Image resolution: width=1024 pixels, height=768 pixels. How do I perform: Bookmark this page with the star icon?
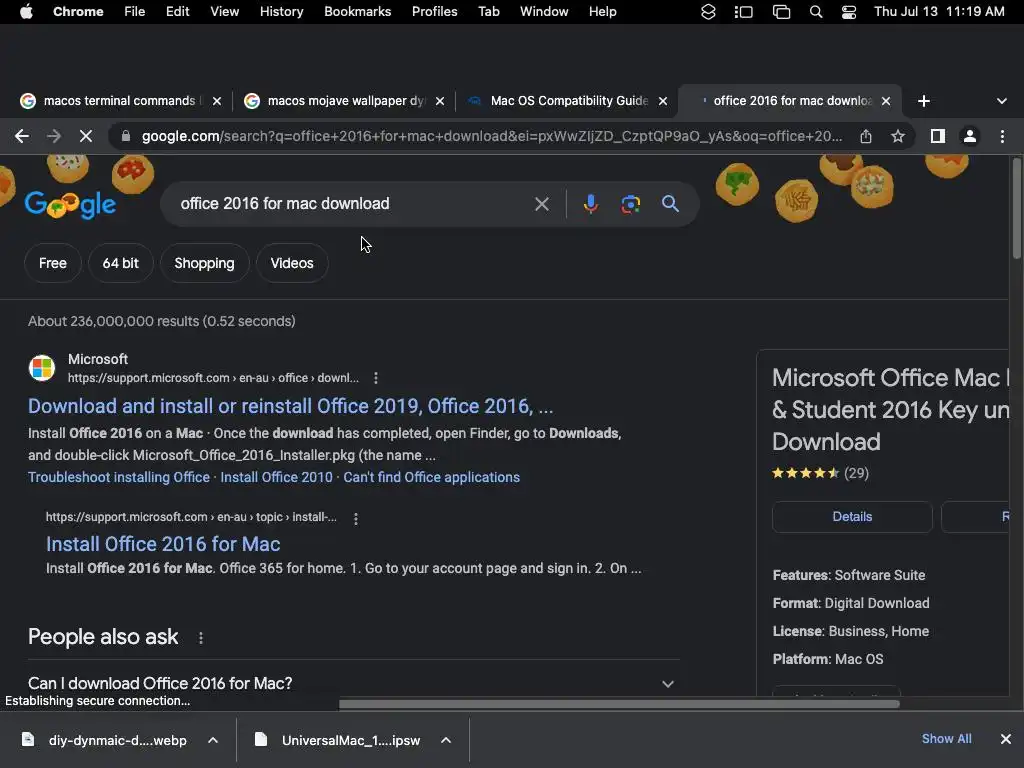[x=898, y=136]
